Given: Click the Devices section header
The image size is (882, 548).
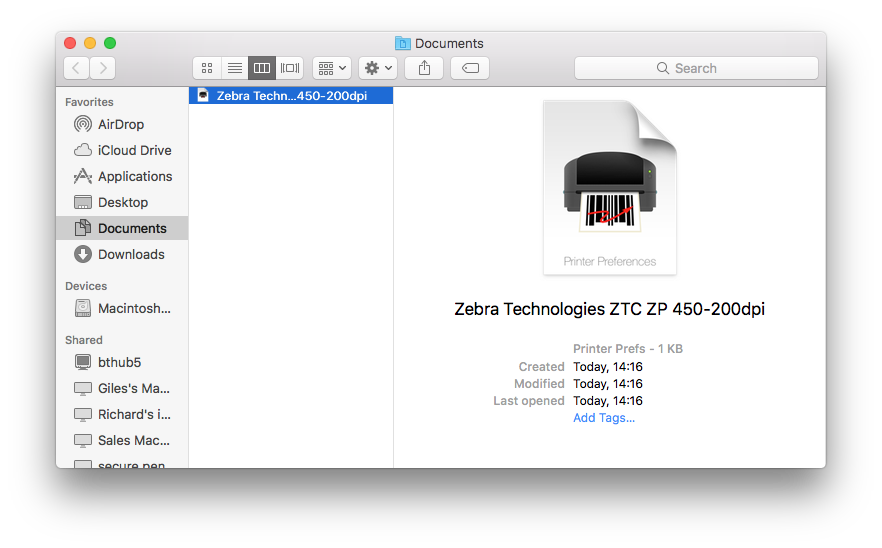Looking at the screenshot, I should [86, 286].
